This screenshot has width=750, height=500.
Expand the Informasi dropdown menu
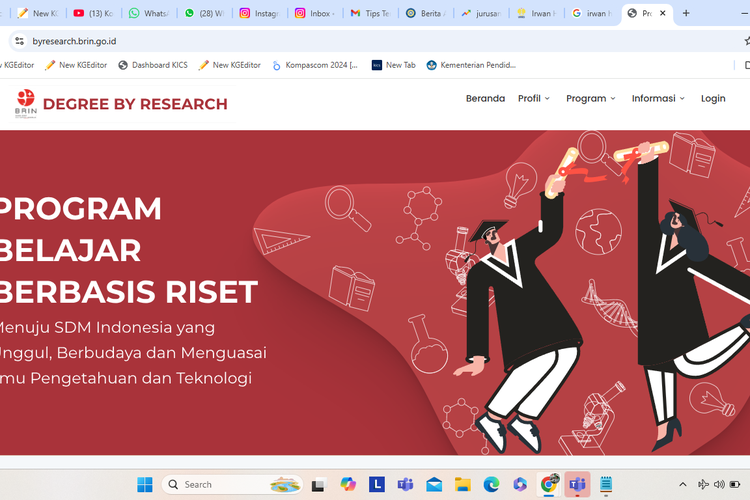point(658,99)
